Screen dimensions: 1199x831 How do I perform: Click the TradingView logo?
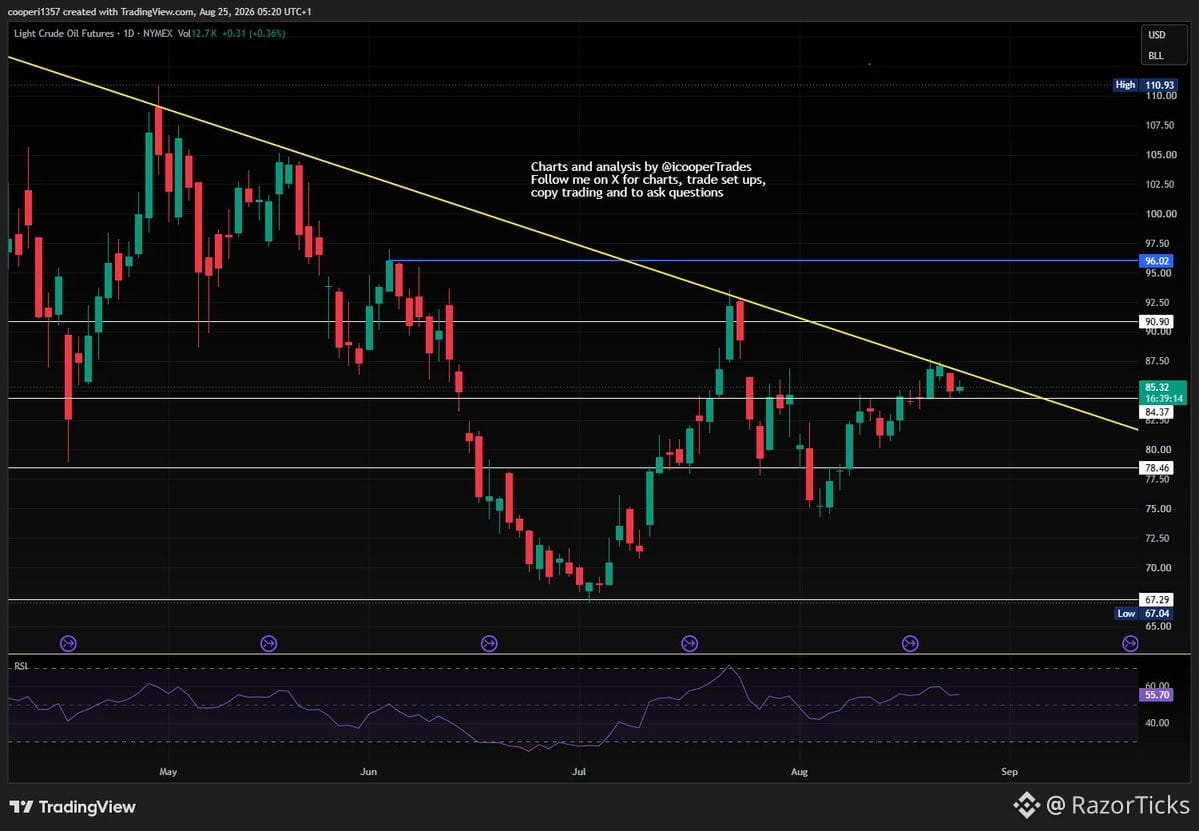pos(73,807)
